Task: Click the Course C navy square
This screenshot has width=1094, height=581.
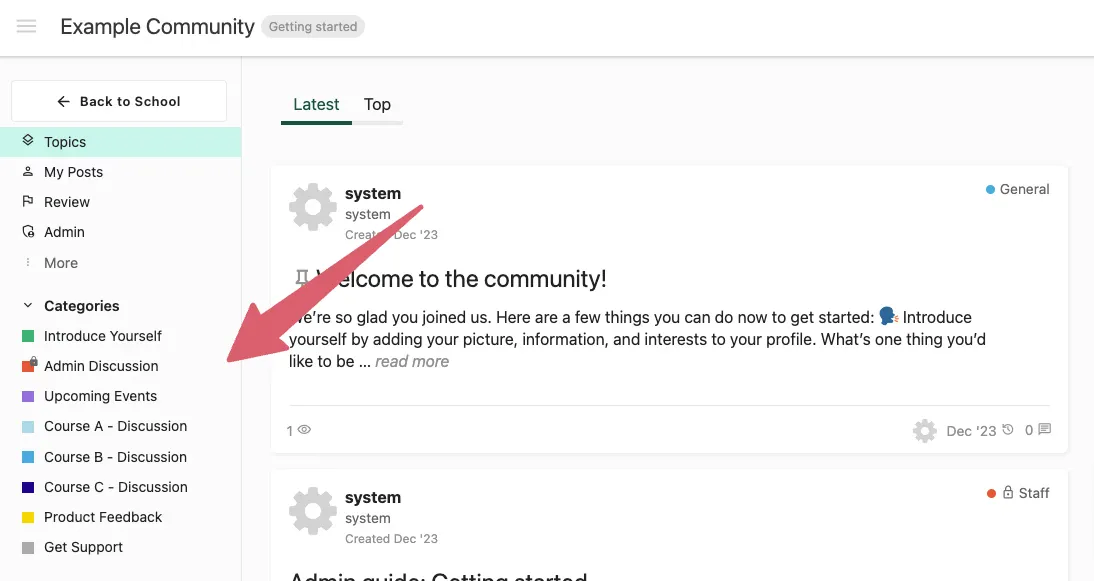Action: pos(28,487)
